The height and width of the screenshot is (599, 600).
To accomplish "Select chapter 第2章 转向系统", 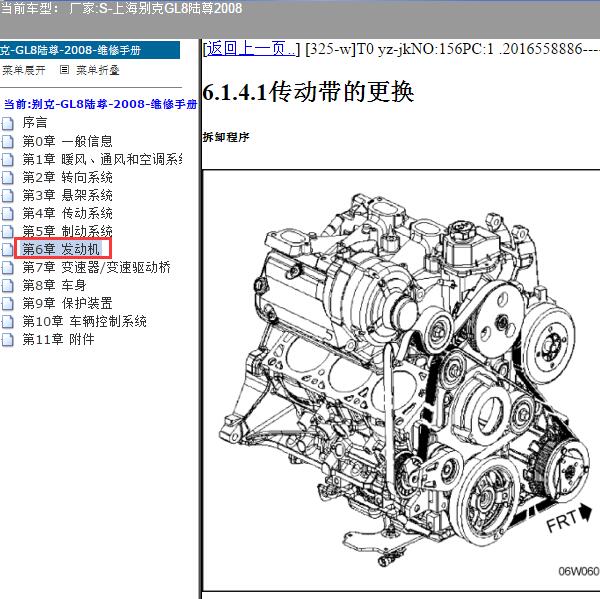I will pyautogui.click(x=67, y=177).
